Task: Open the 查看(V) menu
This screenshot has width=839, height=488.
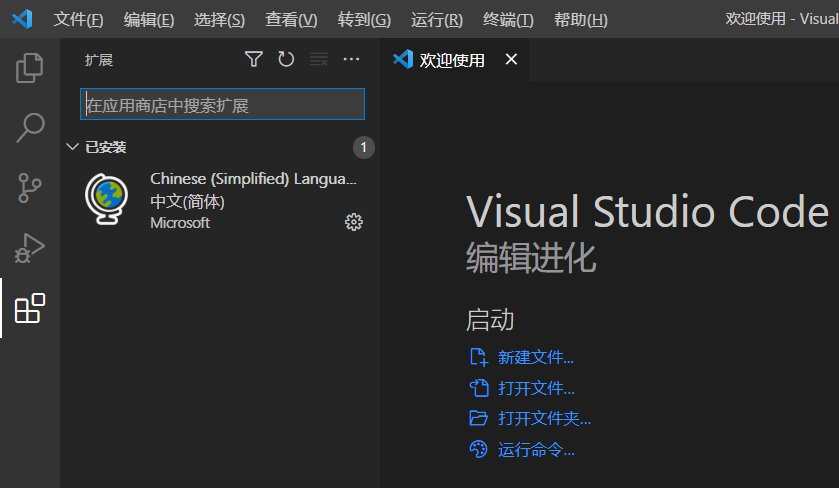Action: click(x=291, y=20)
